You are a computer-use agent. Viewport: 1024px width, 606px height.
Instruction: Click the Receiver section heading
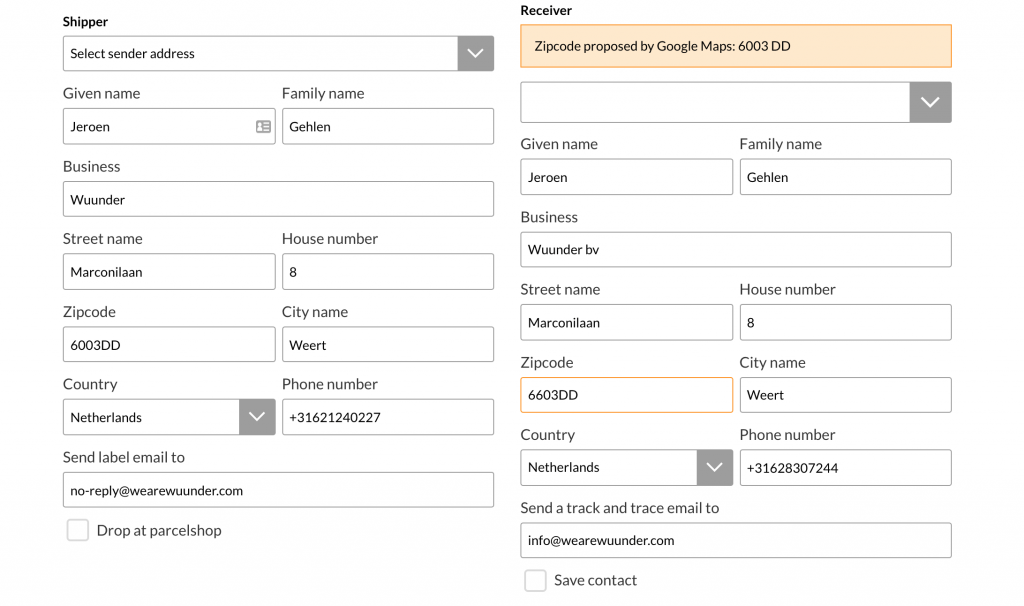546,10
